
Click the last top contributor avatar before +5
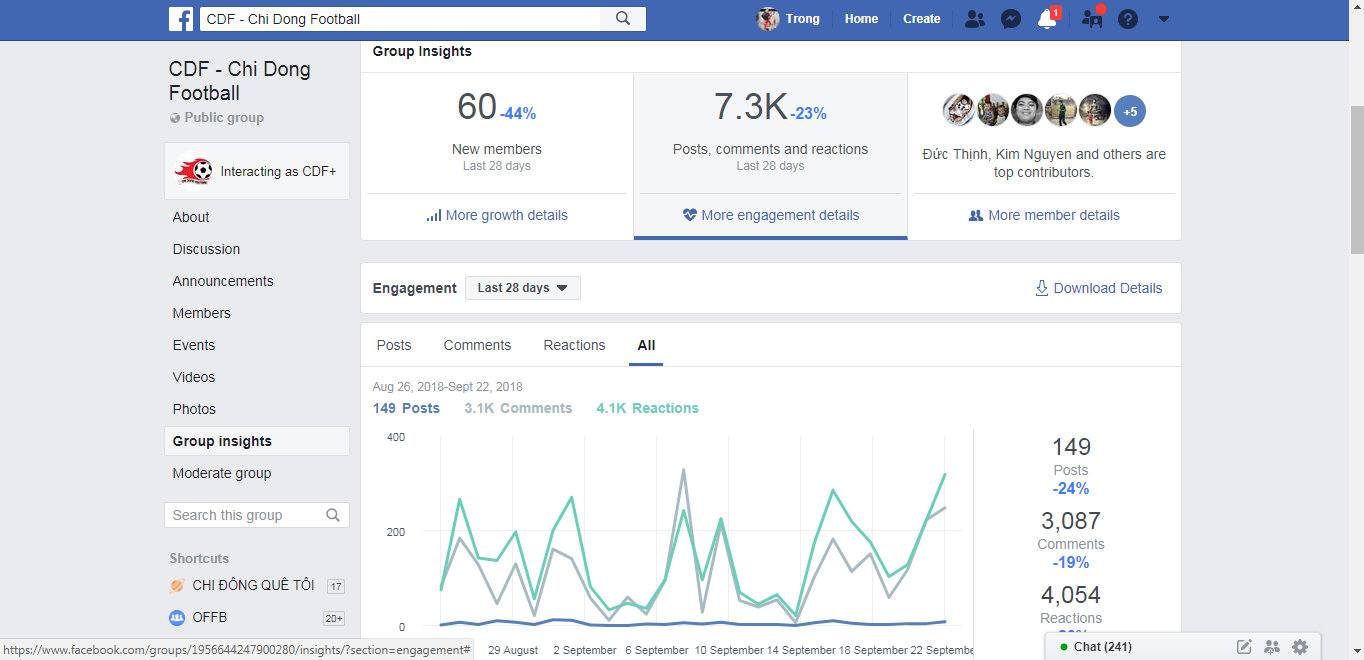(1095, 110)
